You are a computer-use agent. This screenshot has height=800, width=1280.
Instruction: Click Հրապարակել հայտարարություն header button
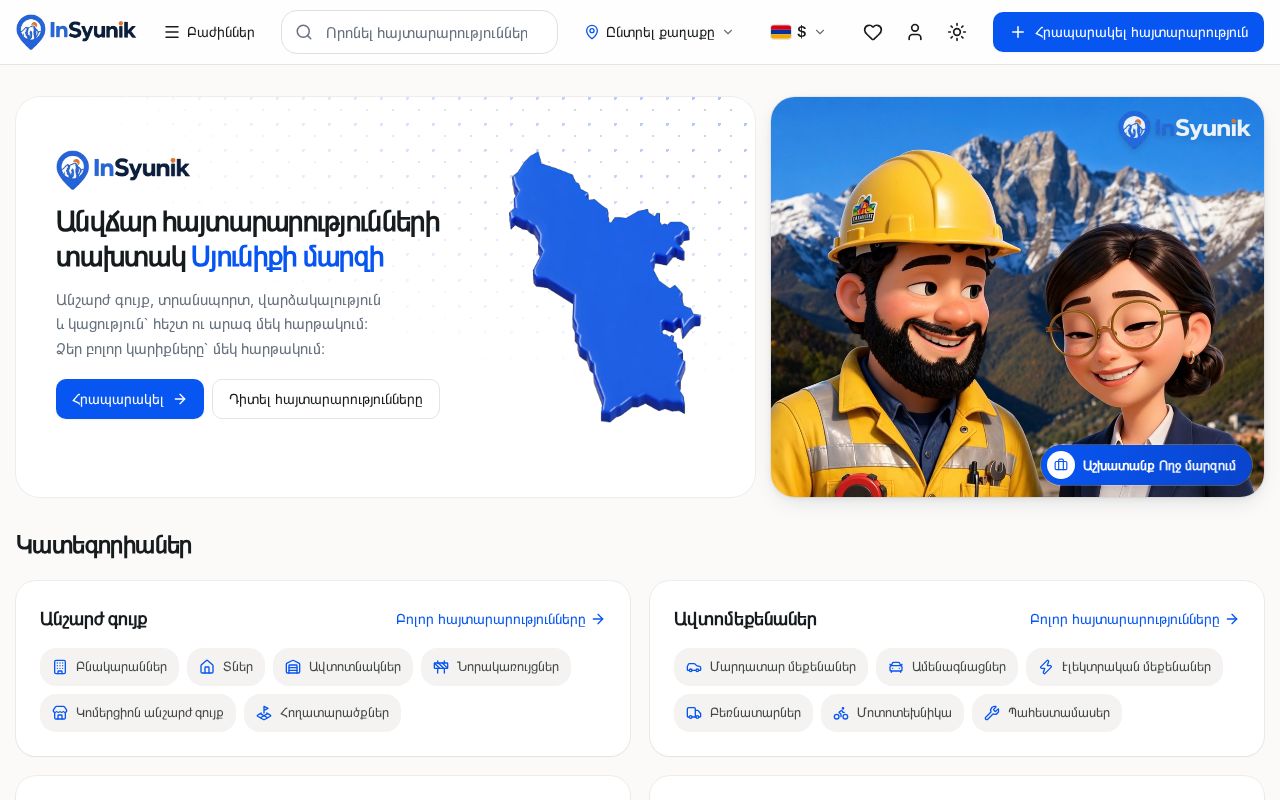[1128, 32]
